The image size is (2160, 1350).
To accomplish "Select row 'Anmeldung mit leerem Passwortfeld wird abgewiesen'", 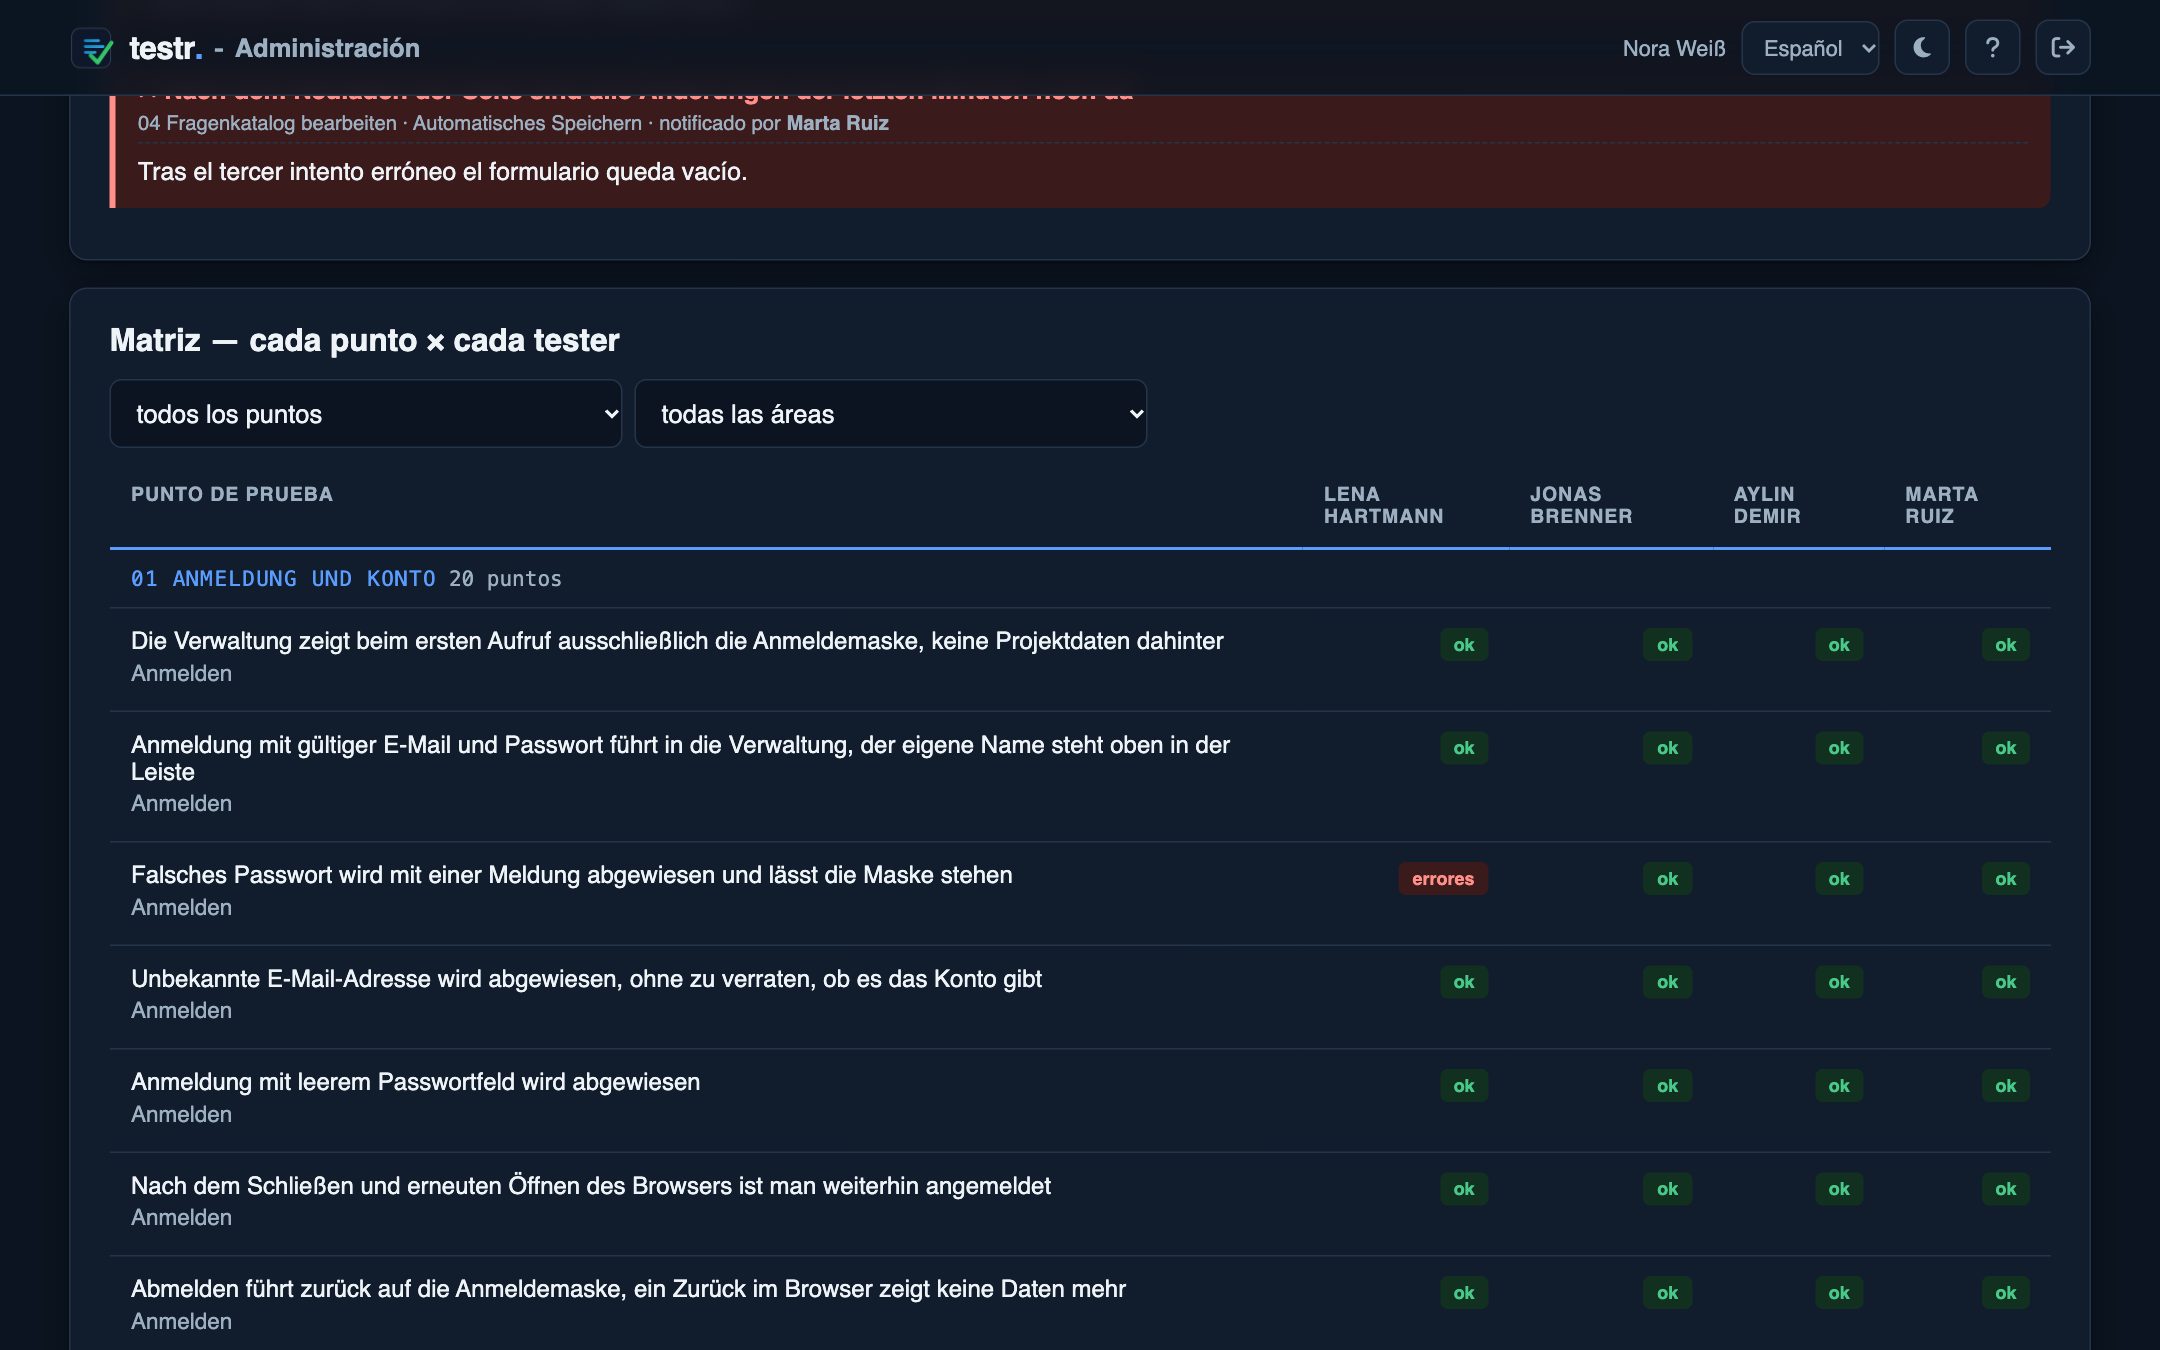I will pyautogui.click(x=1080, y=1100).
